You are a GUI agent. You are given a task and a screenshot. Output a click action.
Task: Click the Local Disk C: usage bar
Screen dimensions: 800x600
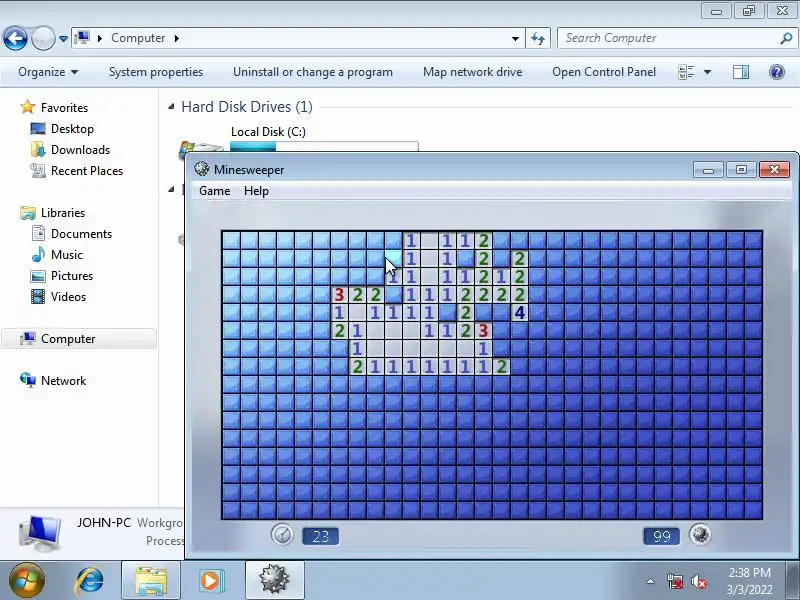coord(324,147)
